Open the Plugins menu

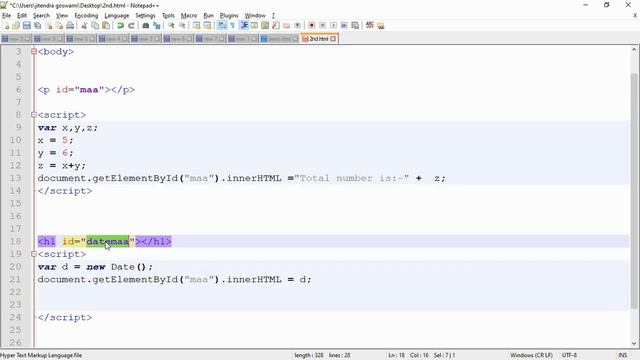point(229,16)
